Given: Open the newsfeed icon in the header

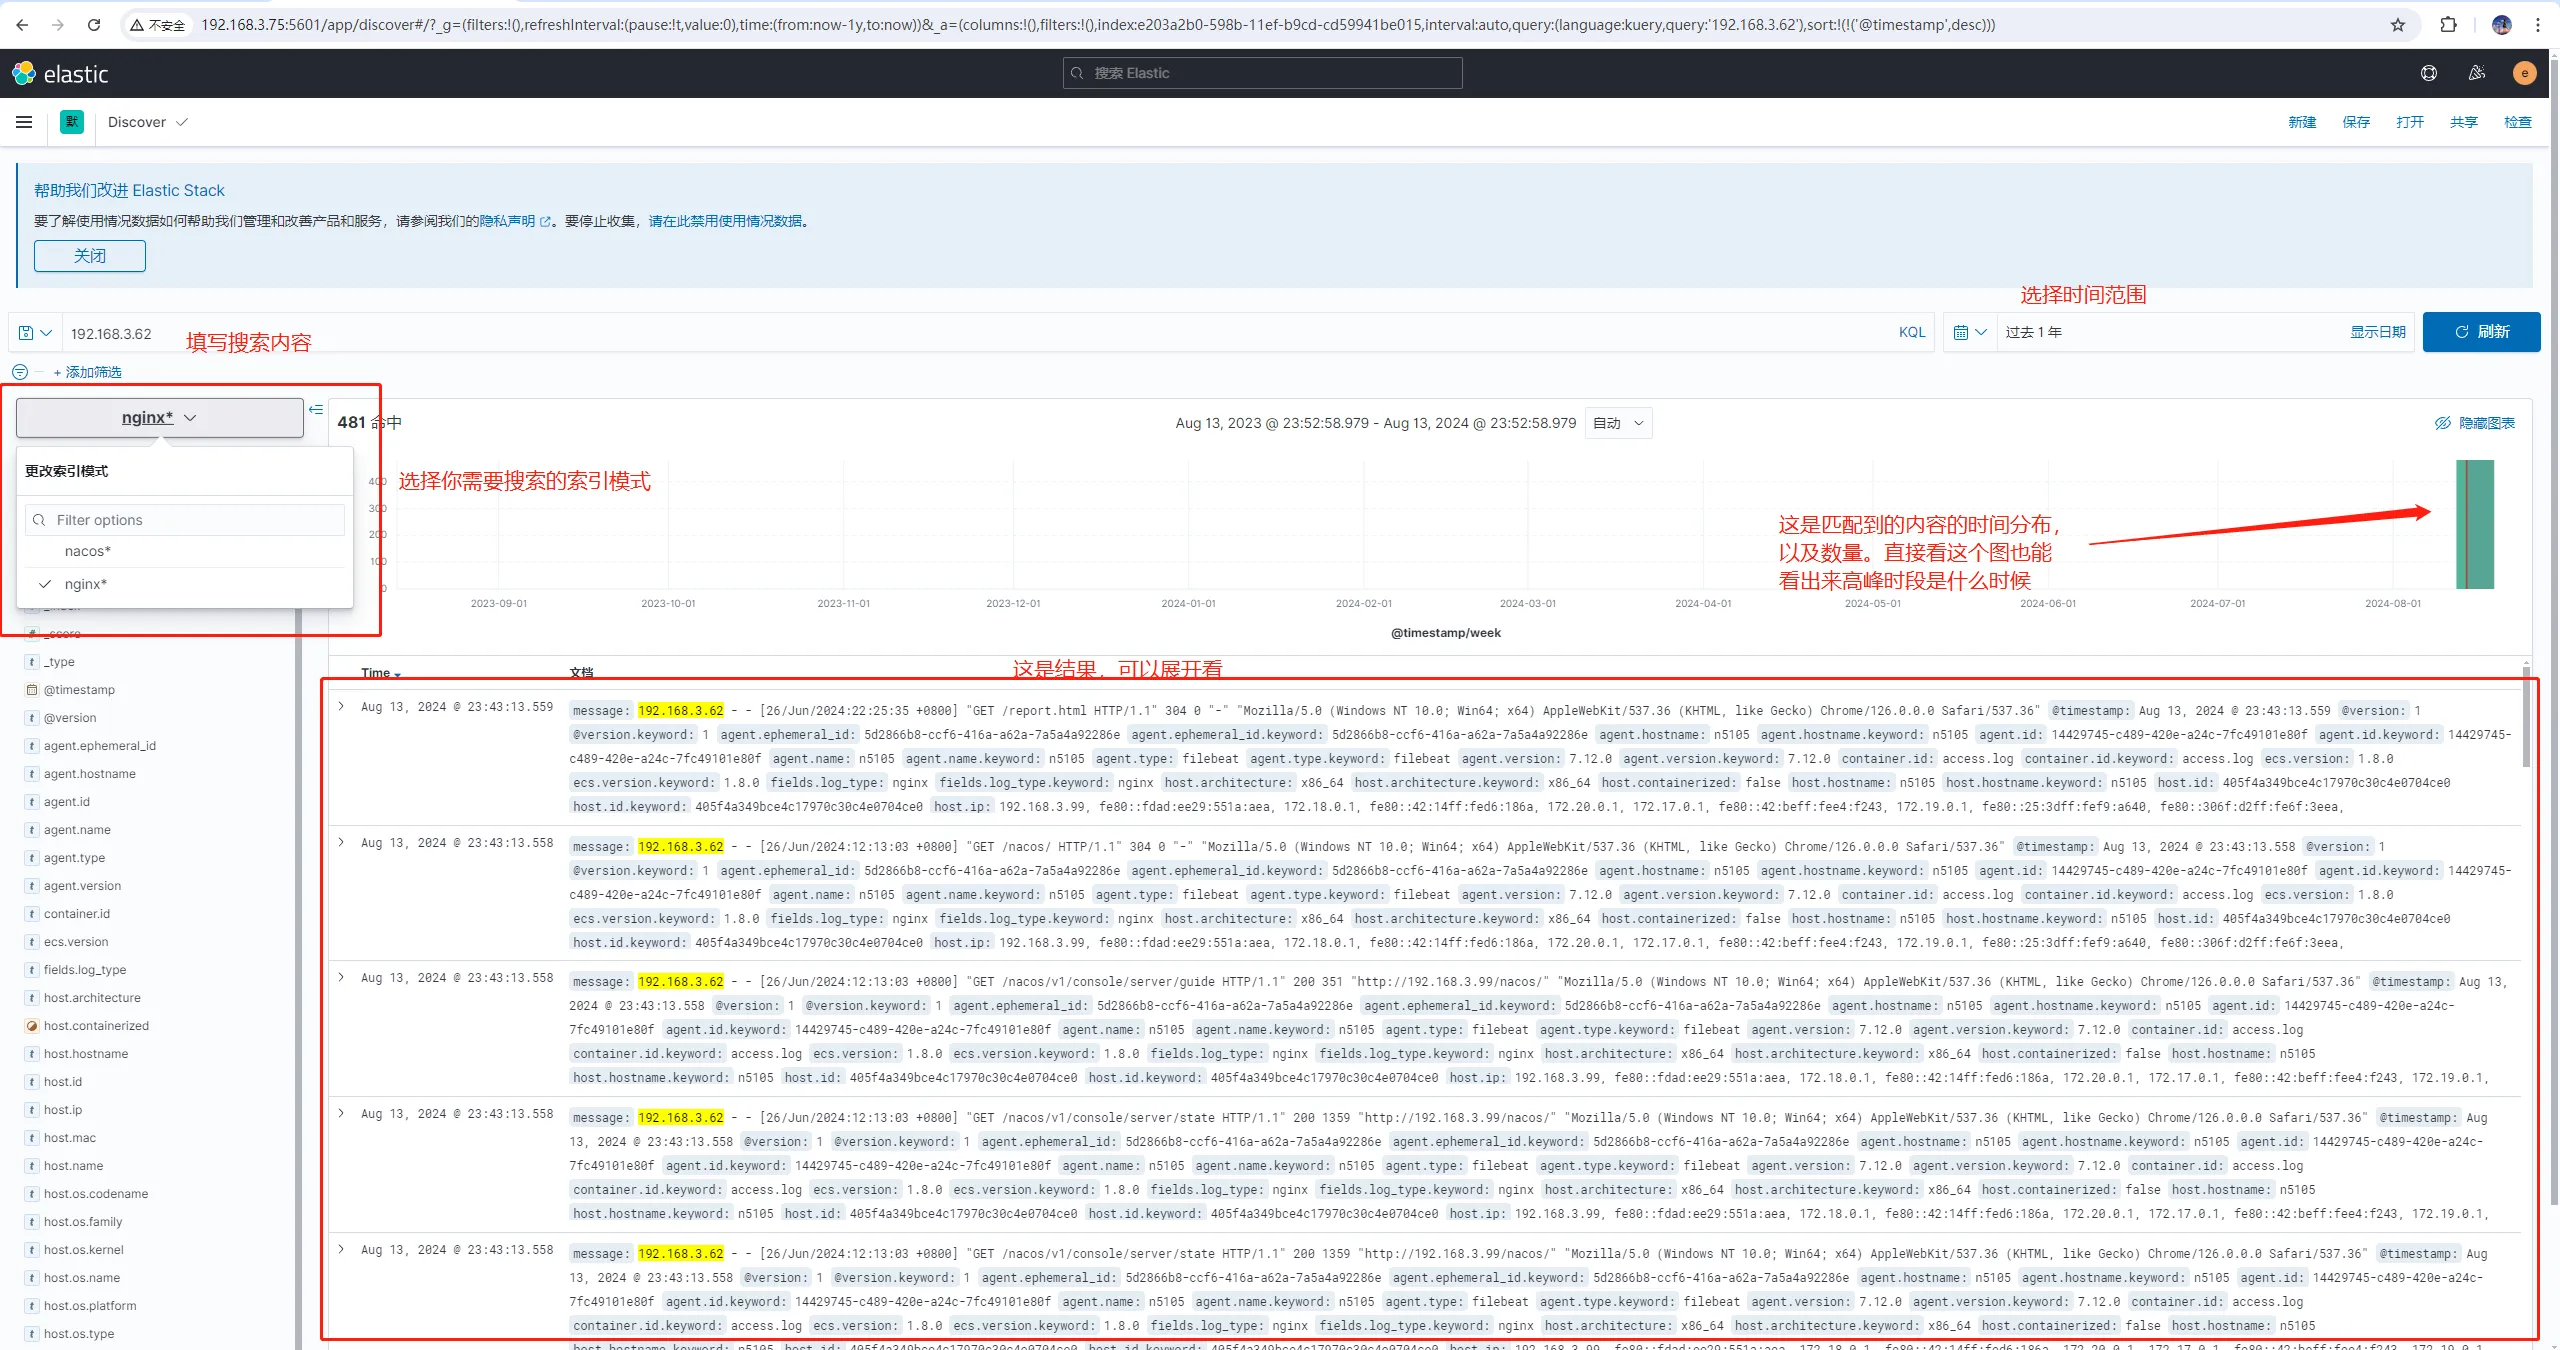Looking at the screenshot, I should 2477,73.
